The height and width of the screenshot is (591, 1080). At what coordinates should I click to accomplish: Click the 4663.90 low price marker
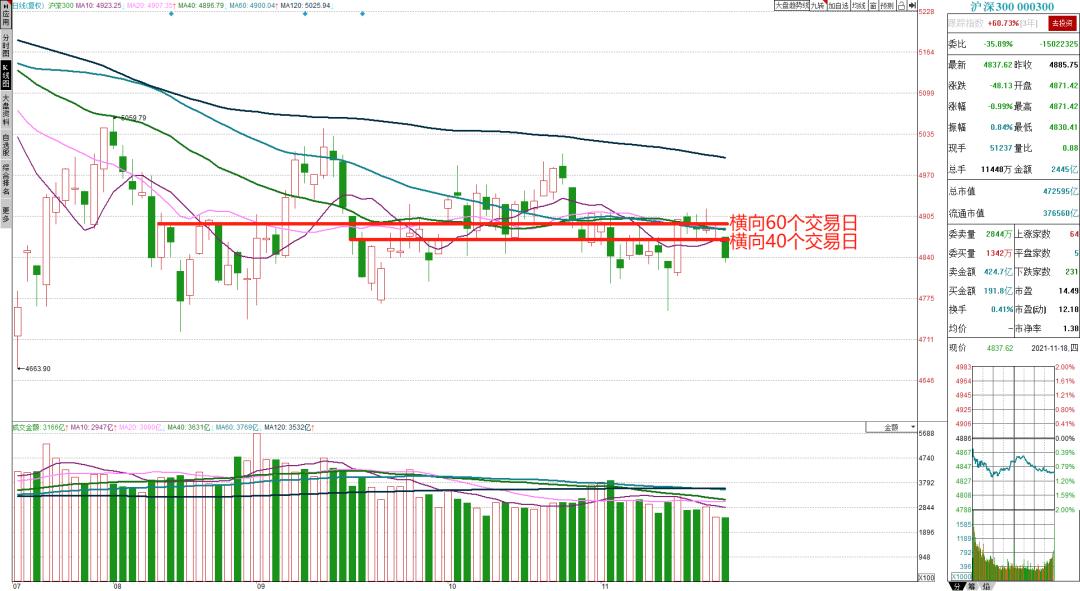tap(37, 369)
